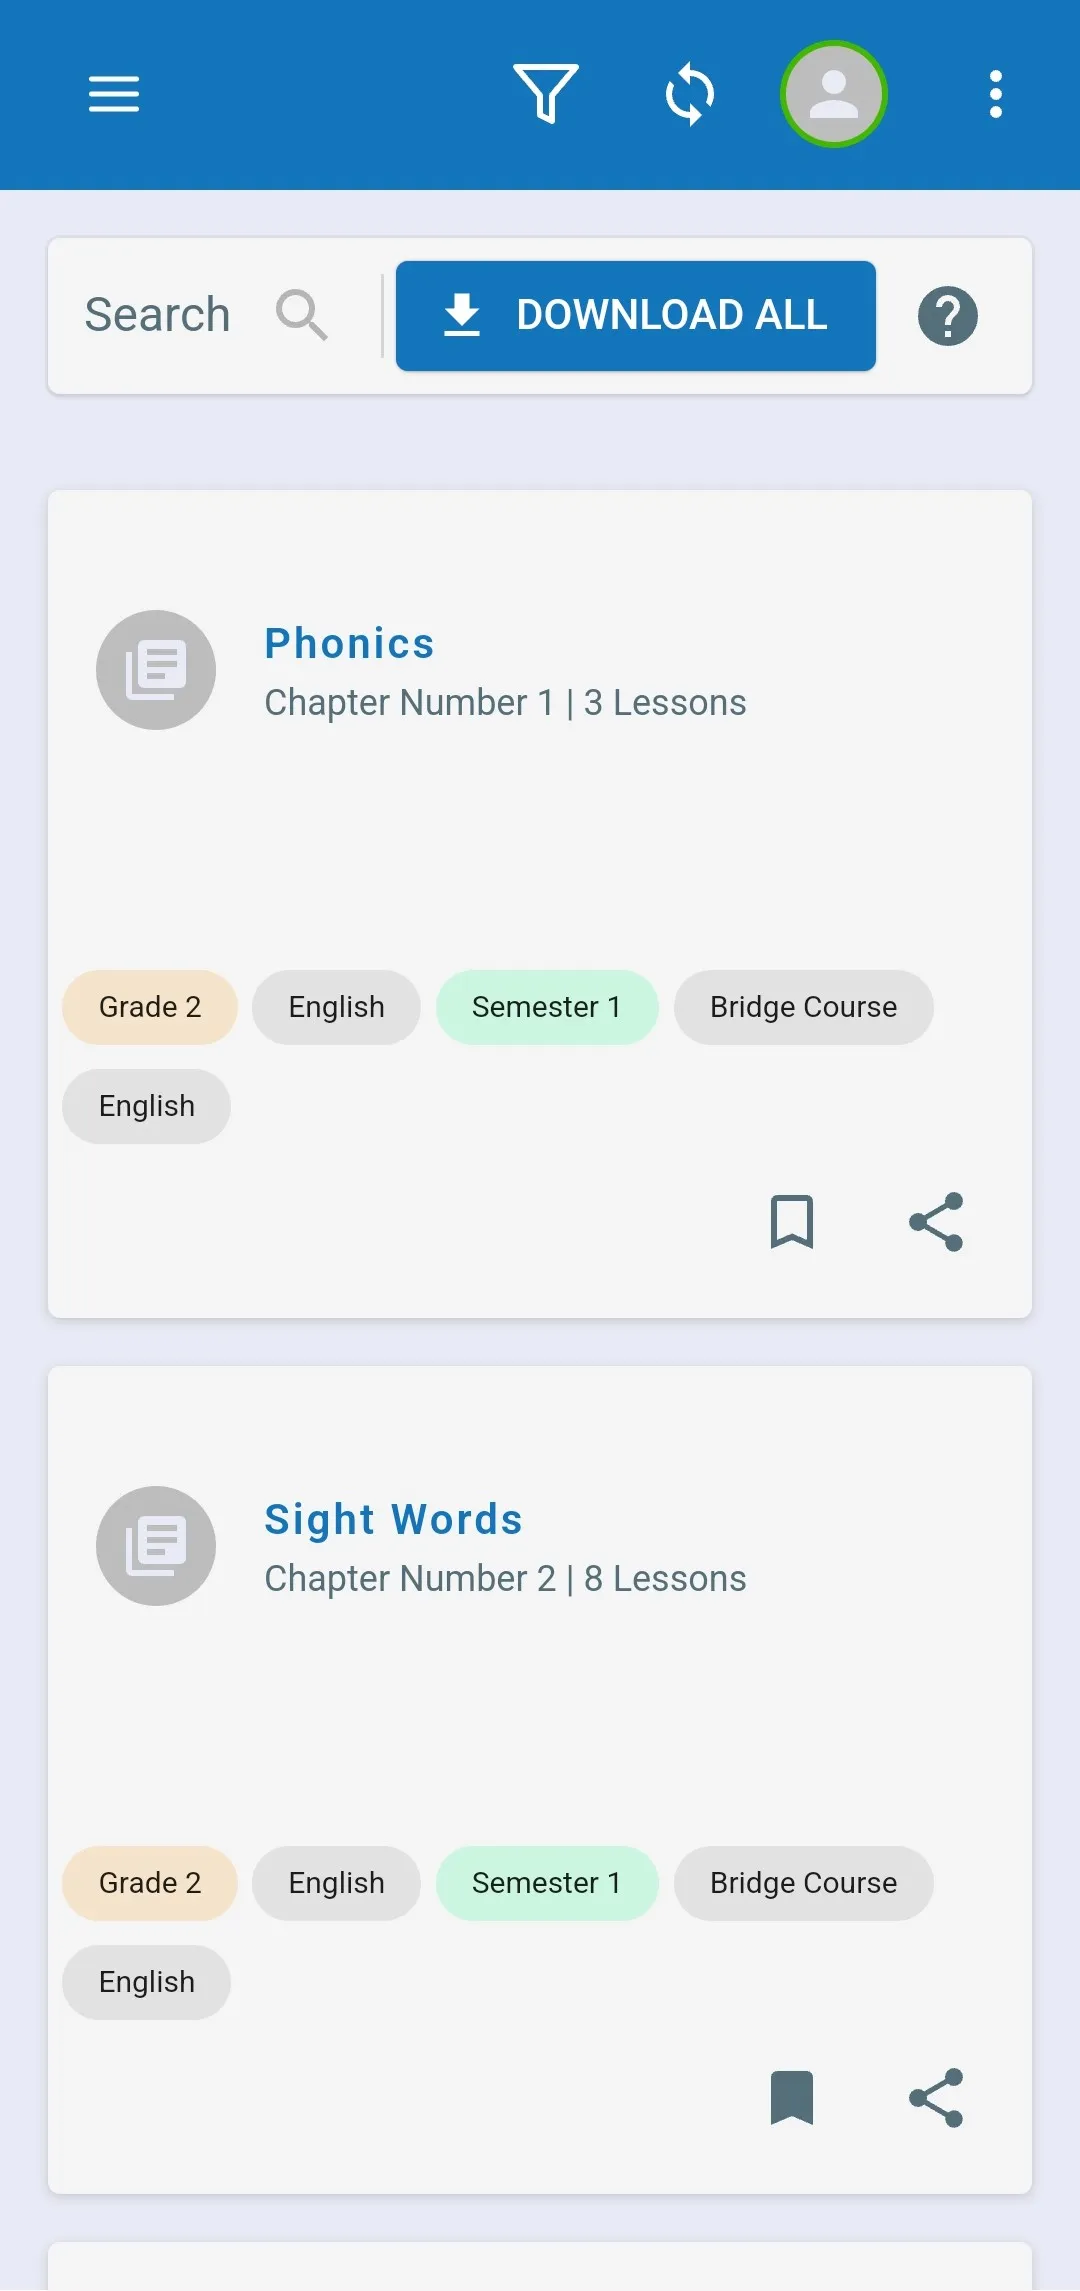Share the Phonics chapter
Viewport: 1080px width, 2291px height.
936,1222
